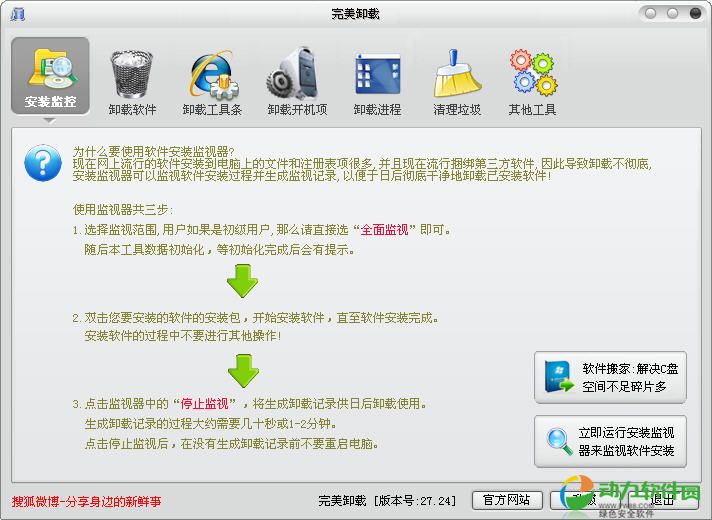The image size is (712, 520).
Task: Open 卸载软件 trash bin icon
Action: (x=132, y=78)
